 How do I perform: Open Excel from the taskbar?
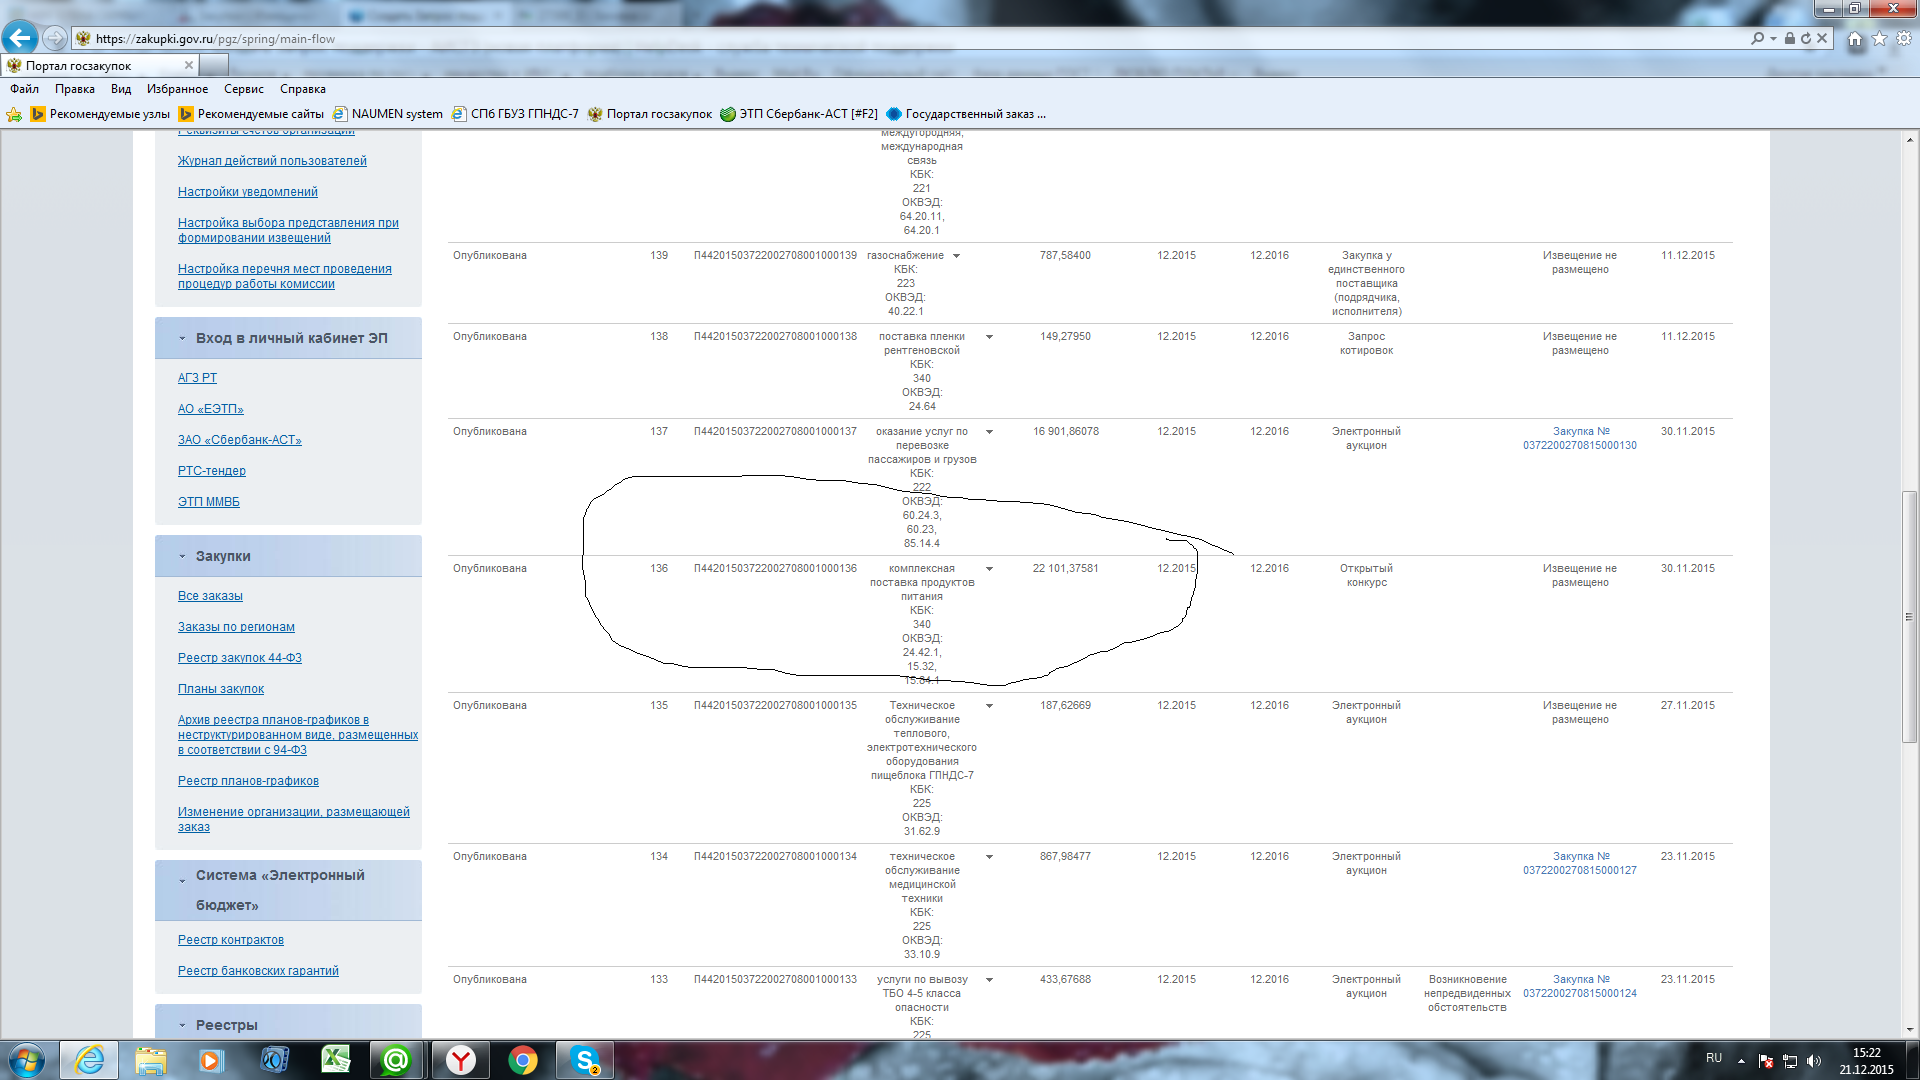point(335,1059)
